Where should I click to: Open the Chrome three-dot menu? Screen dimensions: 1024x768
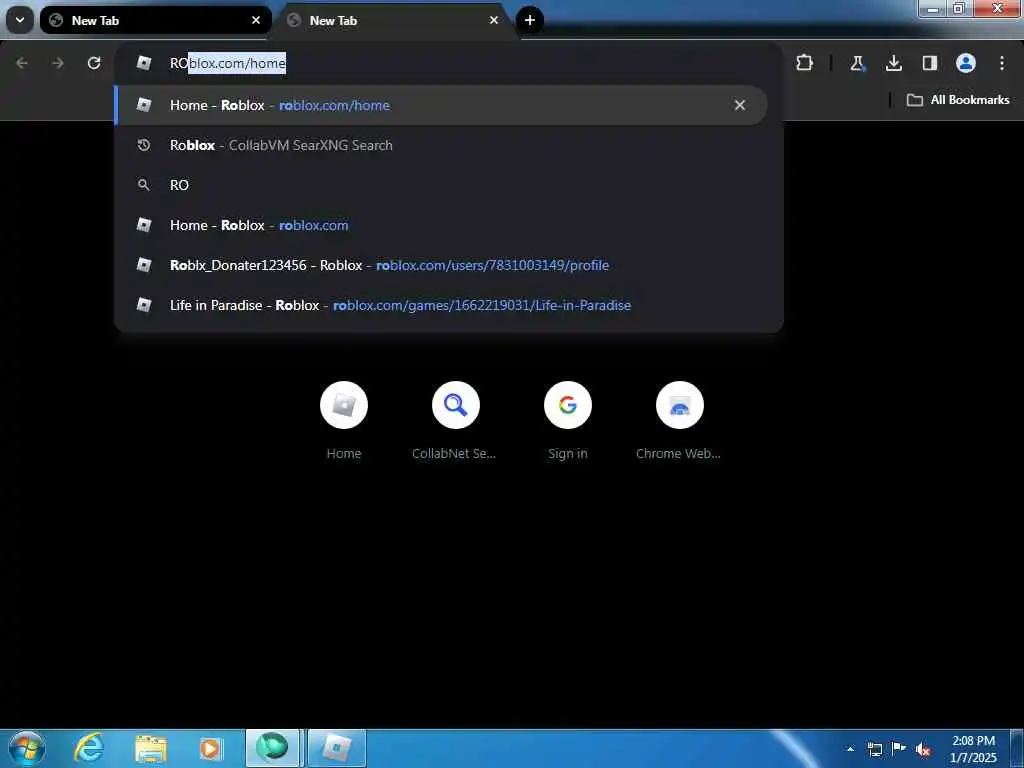coord(1002,63)
